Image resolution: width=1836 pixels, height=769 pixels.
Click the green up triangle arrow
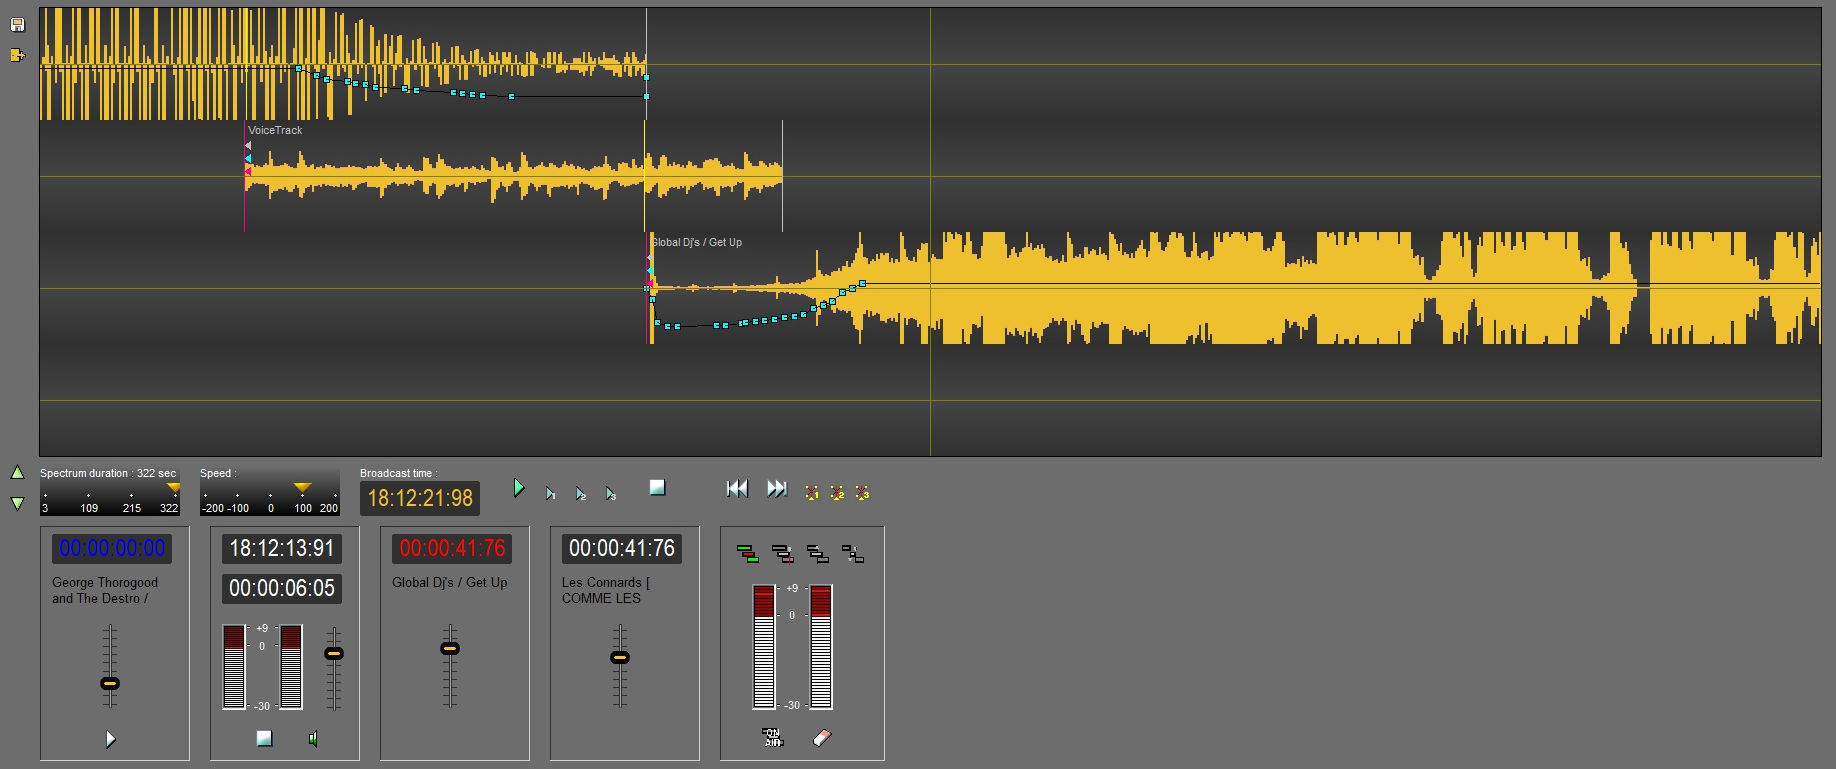[x=17, y=472]
